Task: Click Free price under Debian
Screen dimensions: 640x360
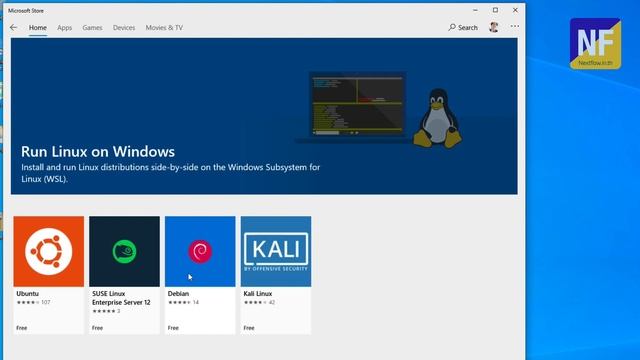Action: pos(173,328)
